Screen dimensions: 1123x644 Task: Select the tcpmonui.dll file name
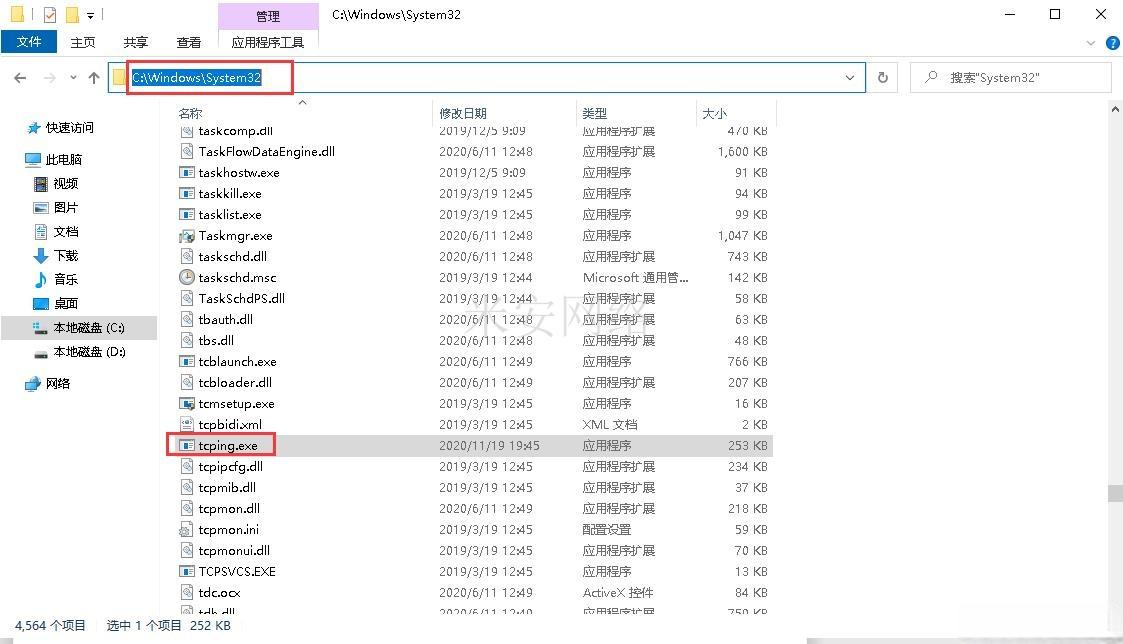click(234, 550)
